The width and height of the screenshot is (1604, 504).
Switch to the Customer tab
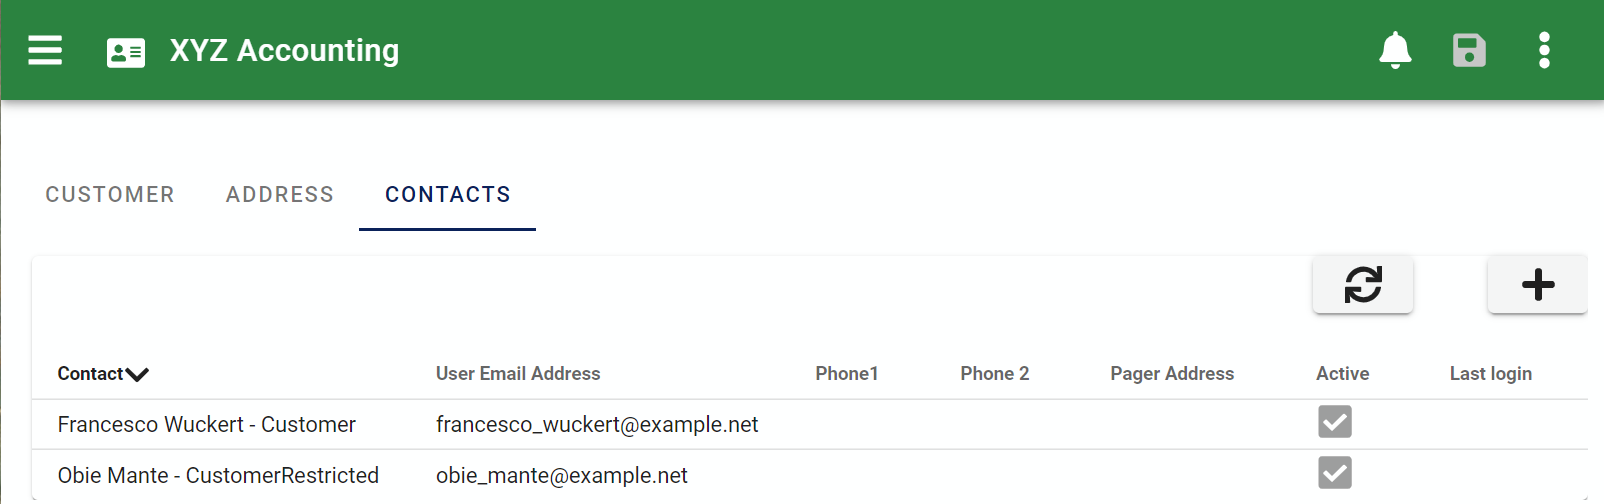110,194
